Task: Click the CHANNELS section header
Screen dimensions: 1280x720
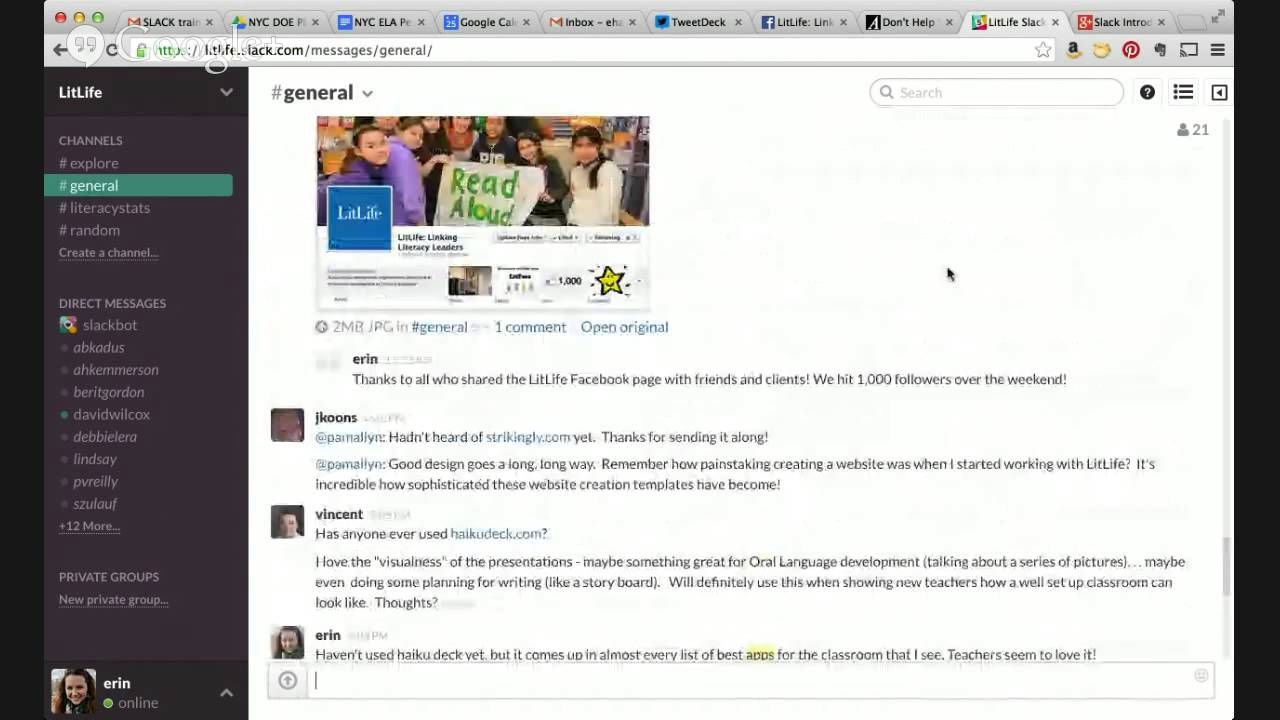Action: tap(90, 141)
